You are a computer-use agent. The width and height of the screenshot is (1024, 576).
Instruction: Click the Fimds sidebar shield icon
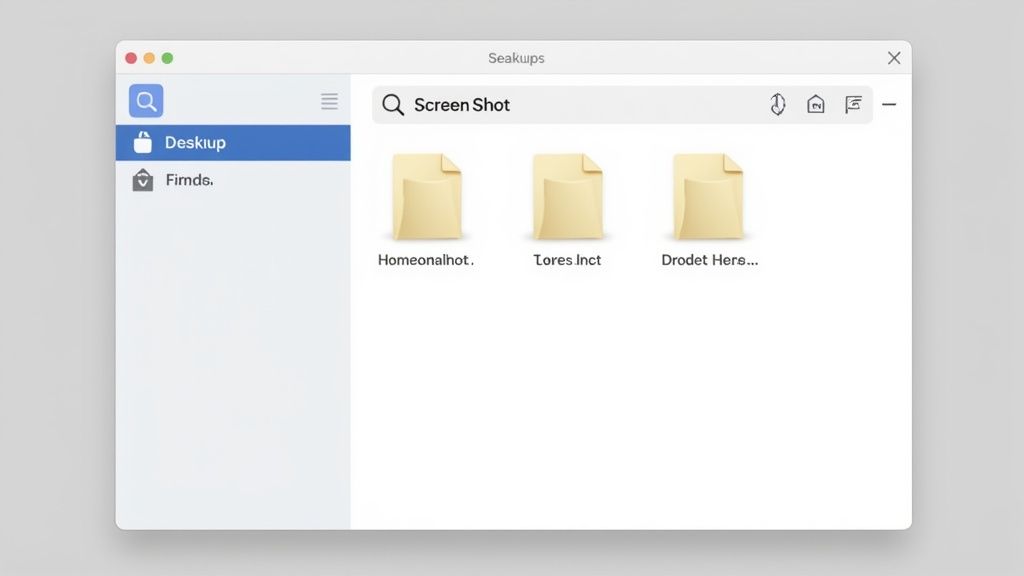[x=146, y=180]
